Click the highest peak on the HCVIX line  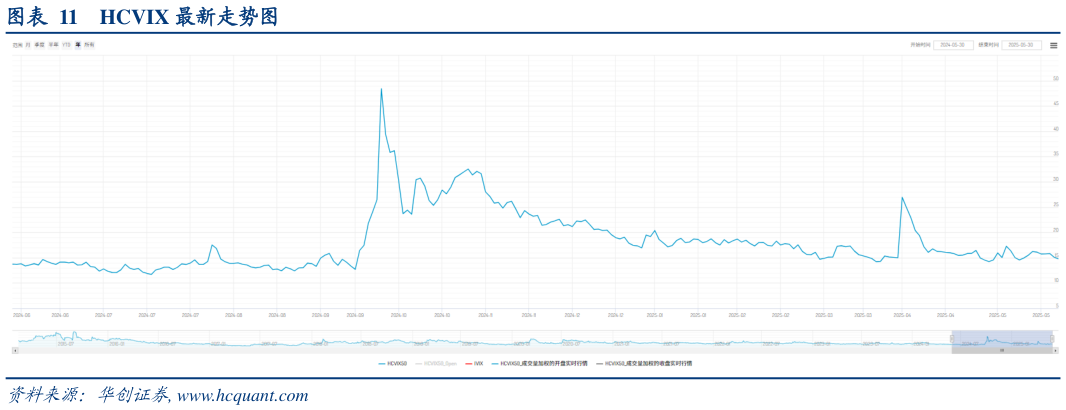pyautogui.click(x=381, y=89)
